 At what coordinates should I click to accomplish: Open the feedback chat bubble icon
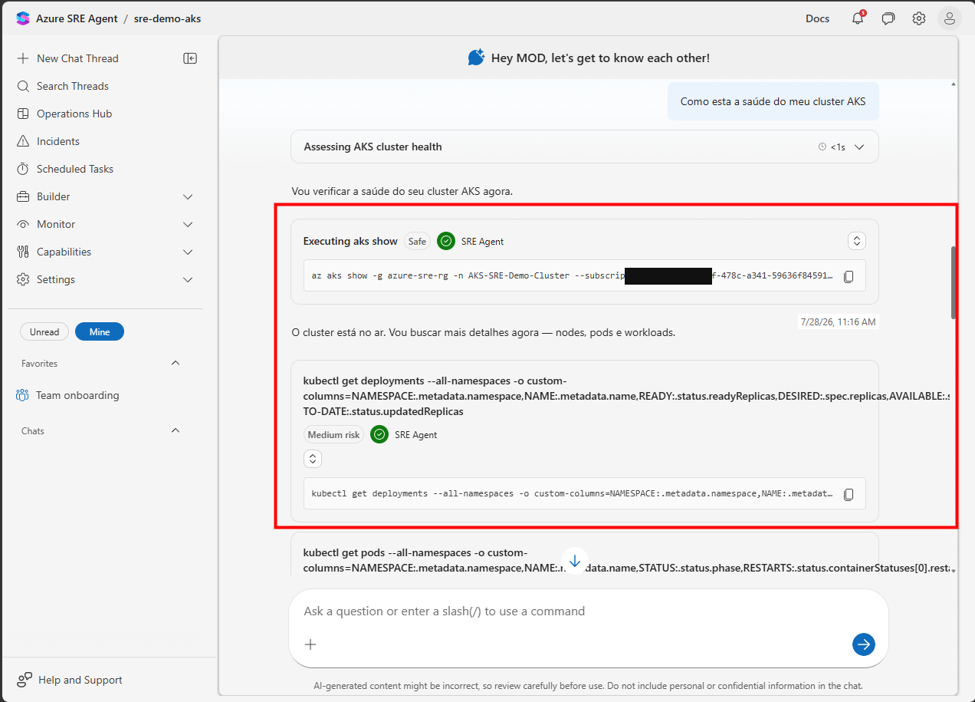888,19
